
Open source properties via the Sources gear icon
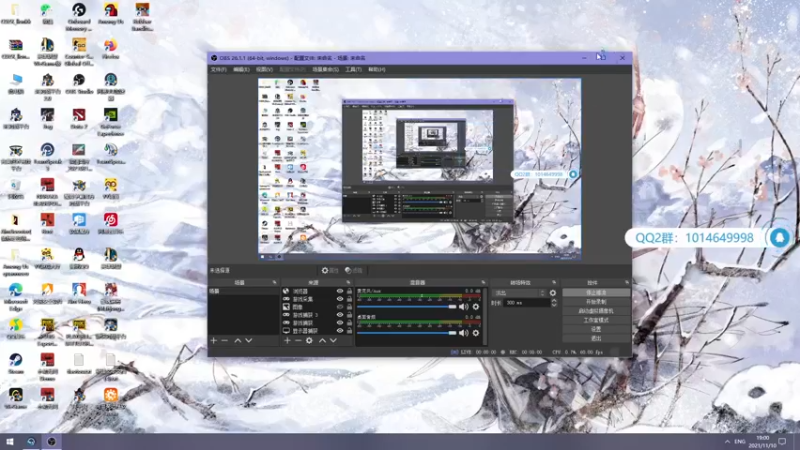(309, 340)
